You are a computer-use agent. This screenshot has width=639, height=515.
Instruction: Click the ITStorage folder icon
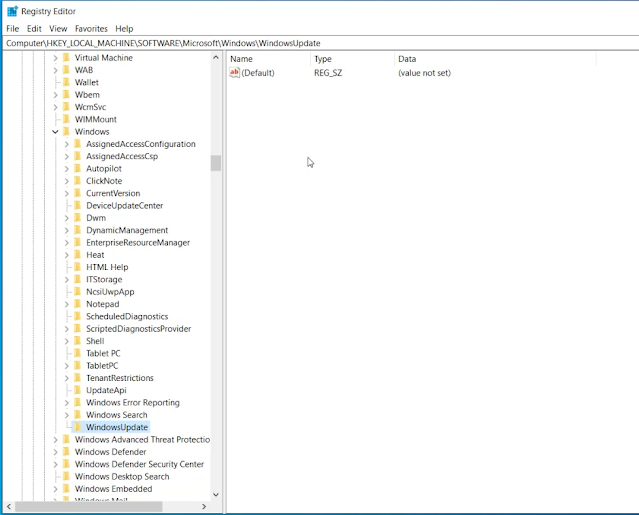77,280
